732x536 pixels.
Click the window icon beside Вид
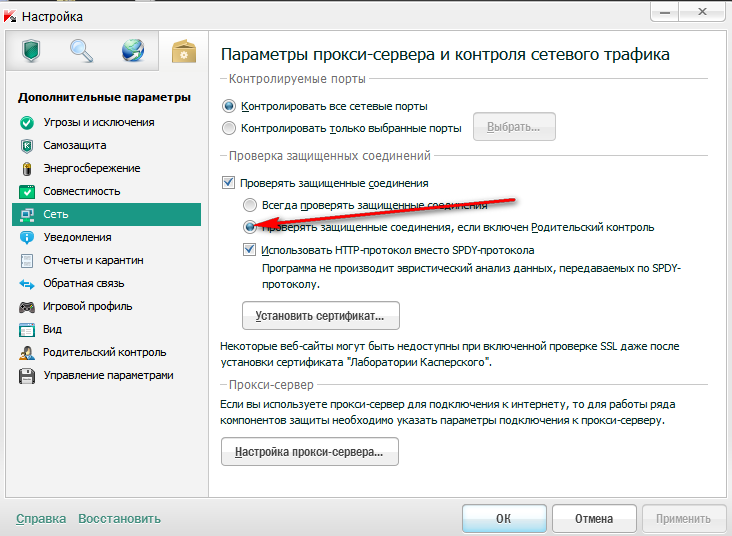pyautogui.click(x=27, y=330)
